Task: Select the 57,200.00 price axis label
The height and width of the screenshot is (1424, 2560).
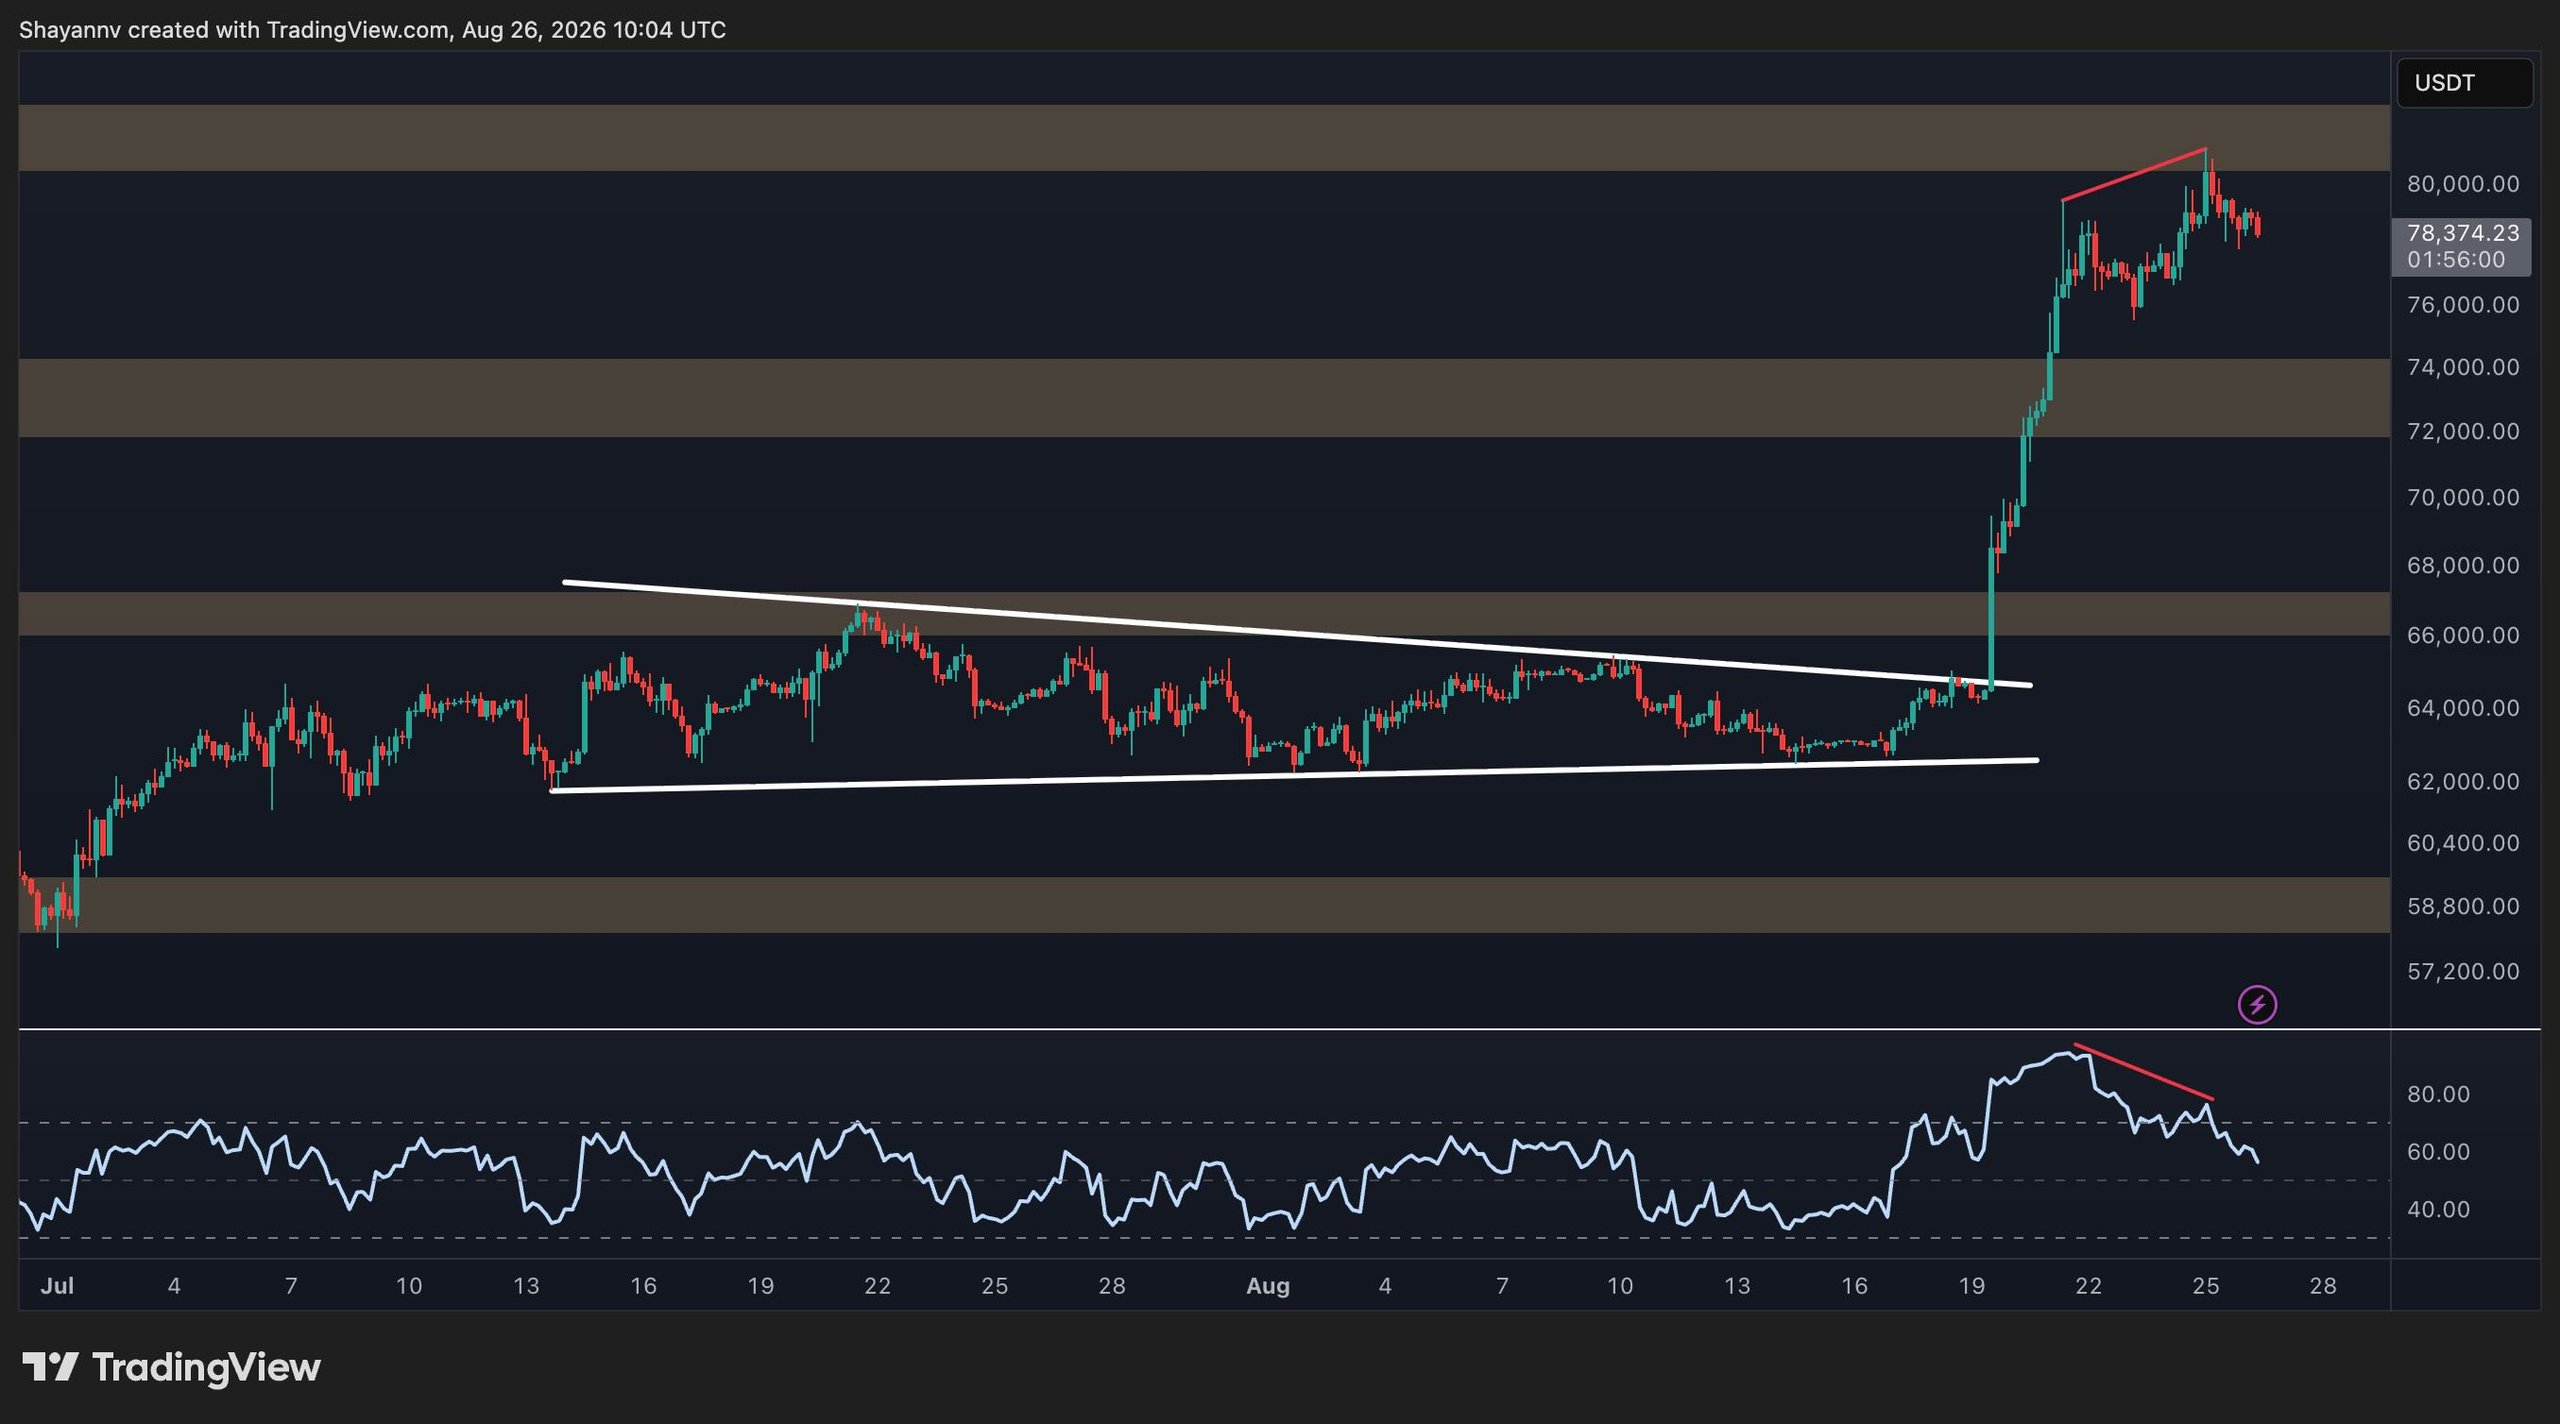Action: [2462, 971]
